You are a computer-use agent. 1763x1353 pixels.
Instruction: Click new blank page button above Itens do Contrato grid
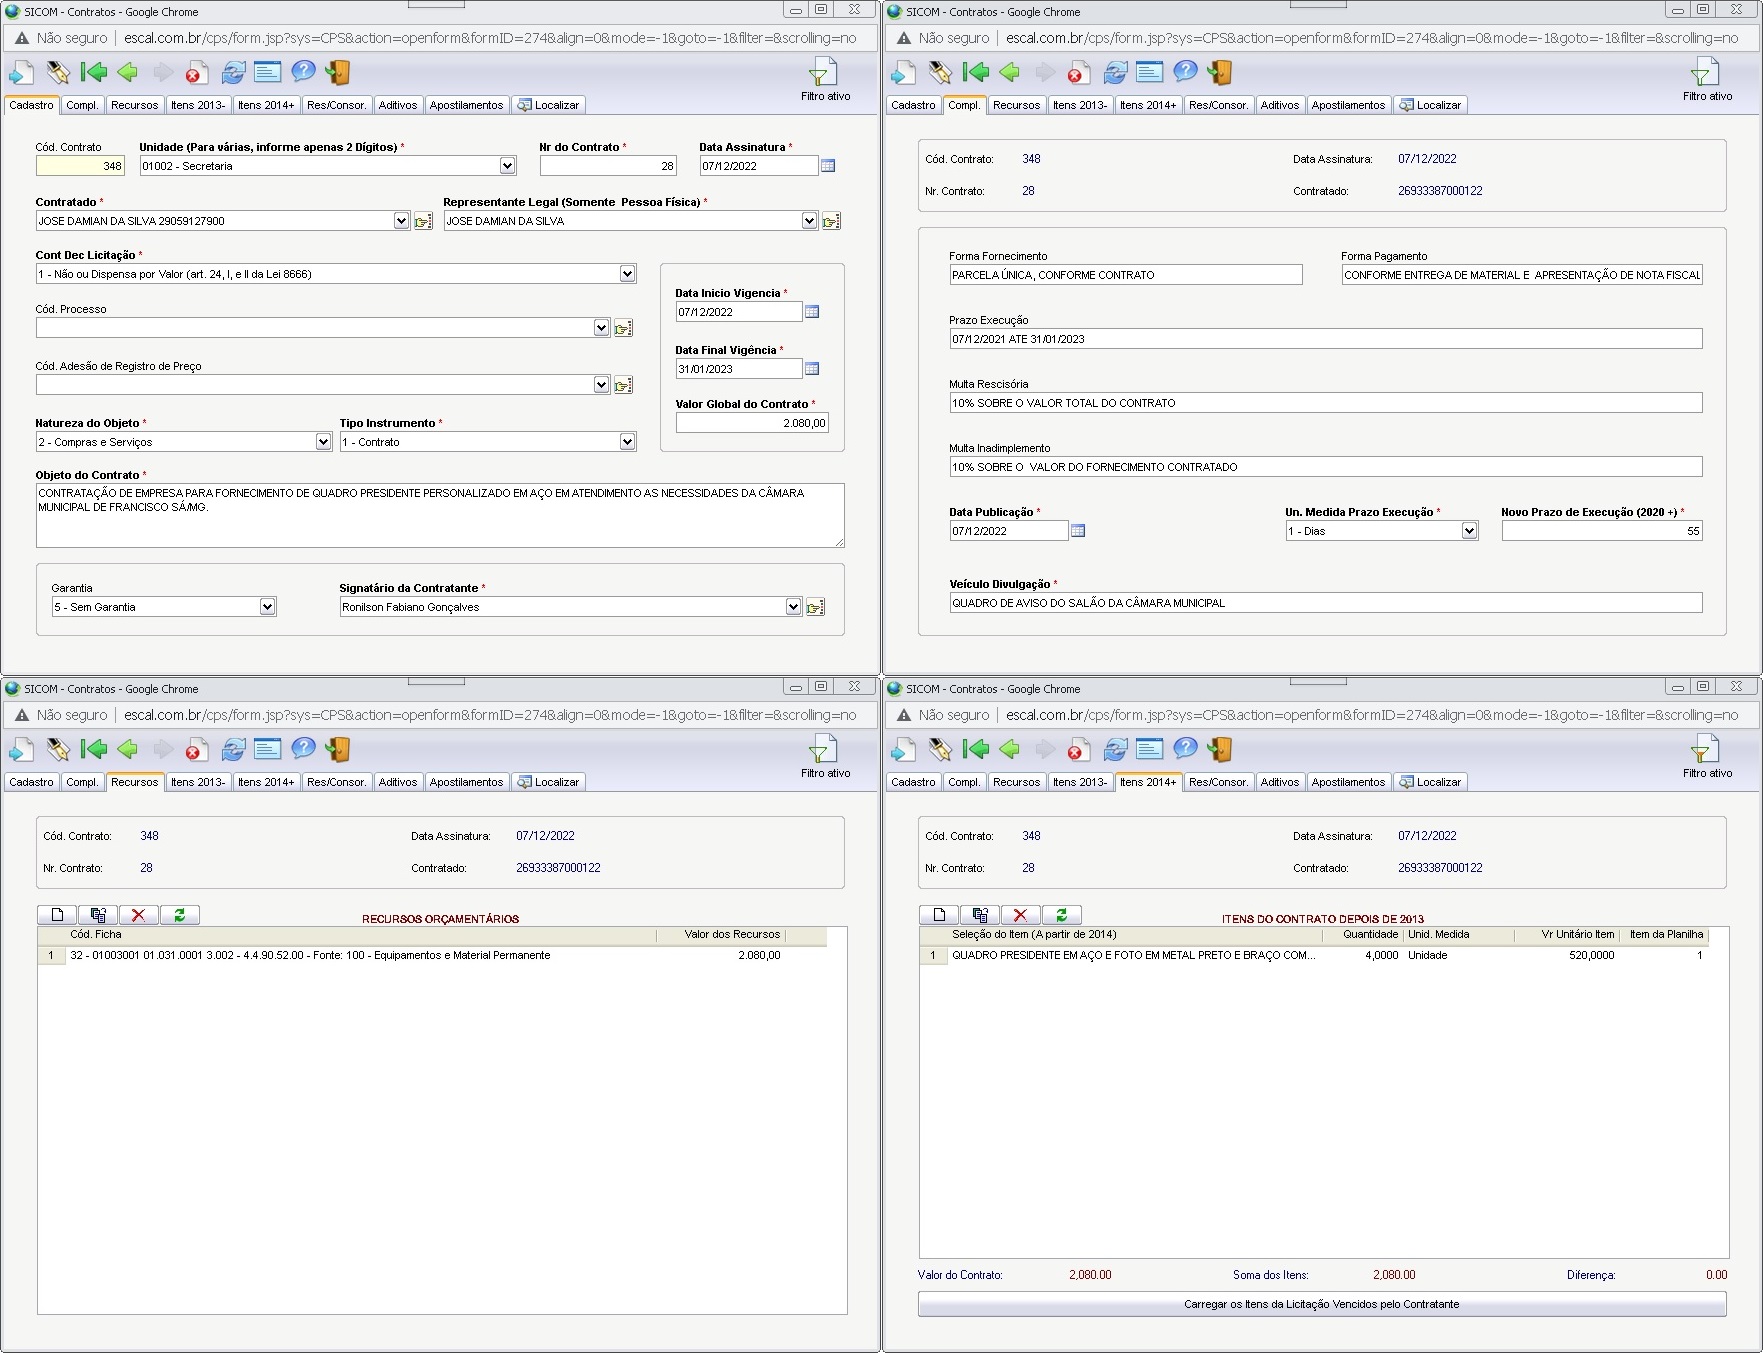[x=939, y=915]
